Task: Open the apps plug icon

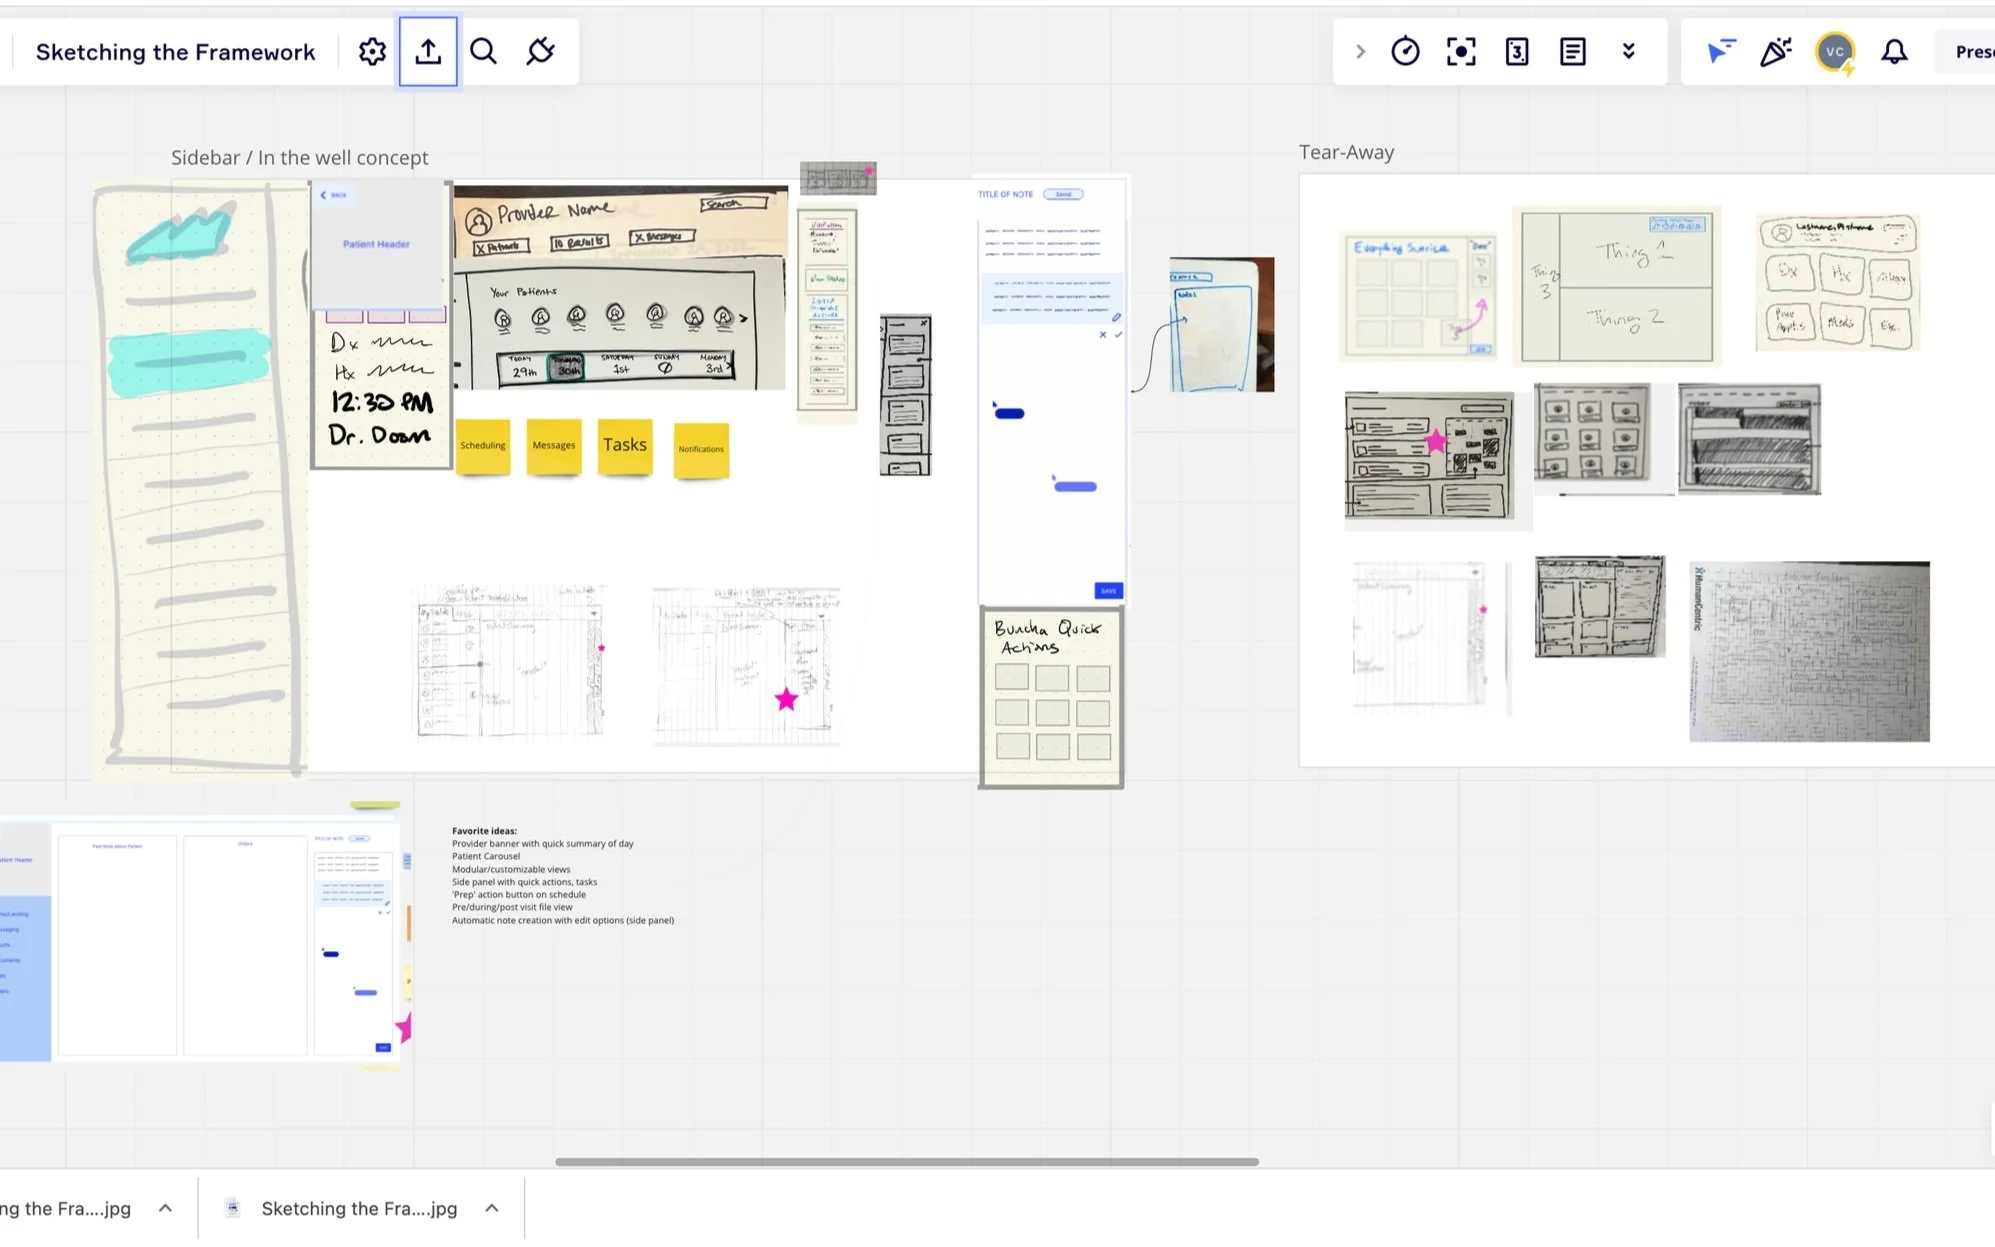Action: (540, 51)
